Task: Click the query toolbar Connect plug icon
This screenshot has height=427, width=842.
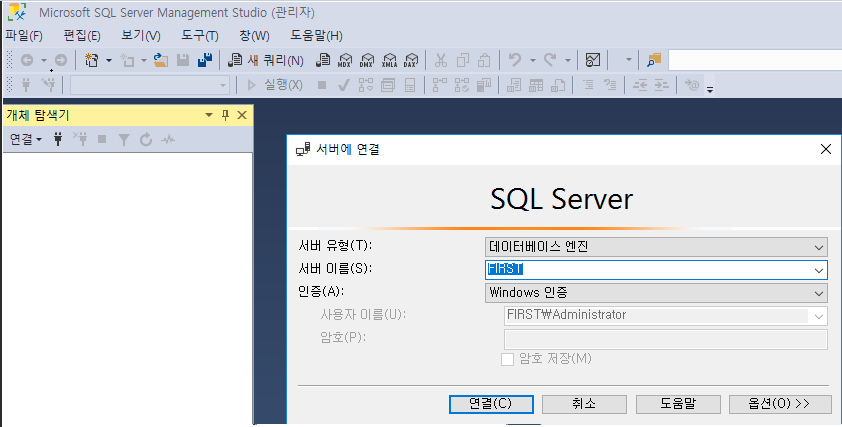Action: [26, 85]
